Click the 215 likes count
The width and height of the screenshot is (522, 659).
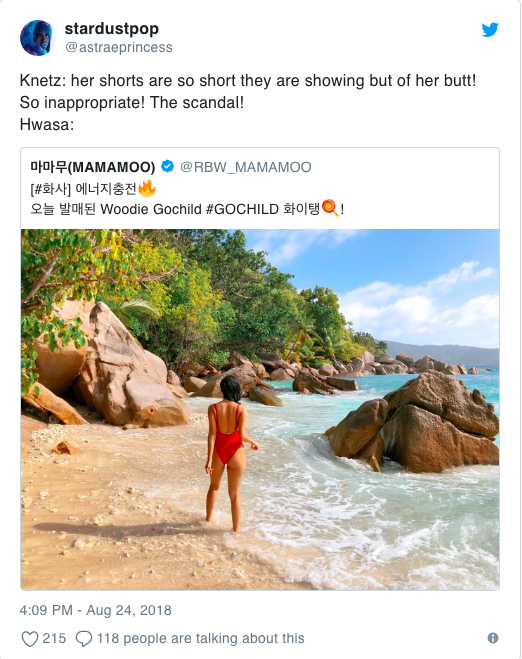point(54,638)
